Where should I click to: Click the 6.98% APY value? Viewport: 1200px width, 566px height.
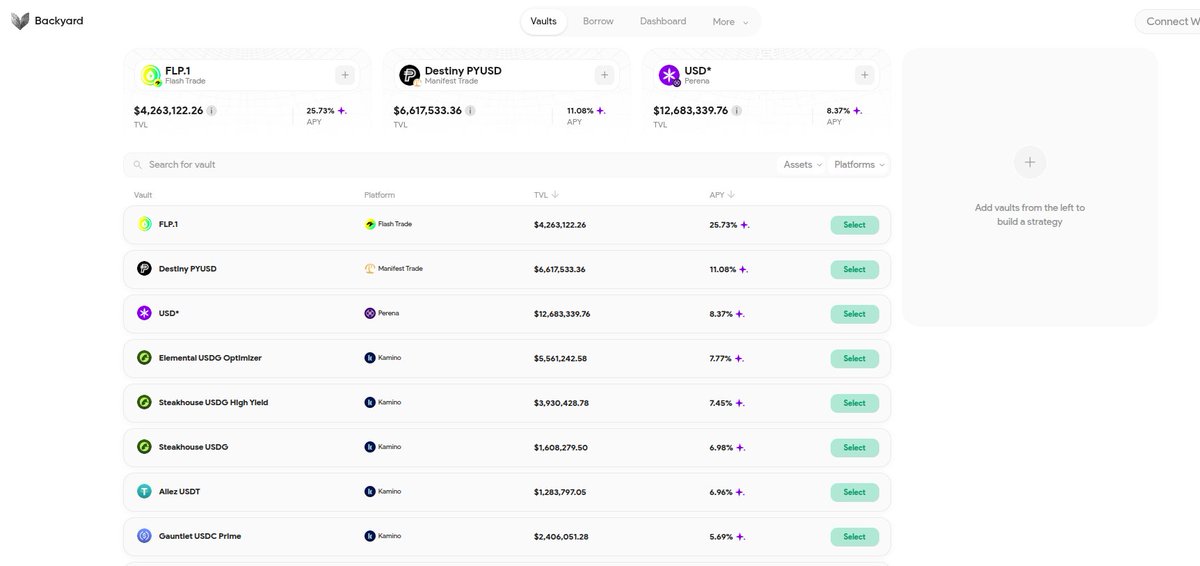[x=722, y=447]
